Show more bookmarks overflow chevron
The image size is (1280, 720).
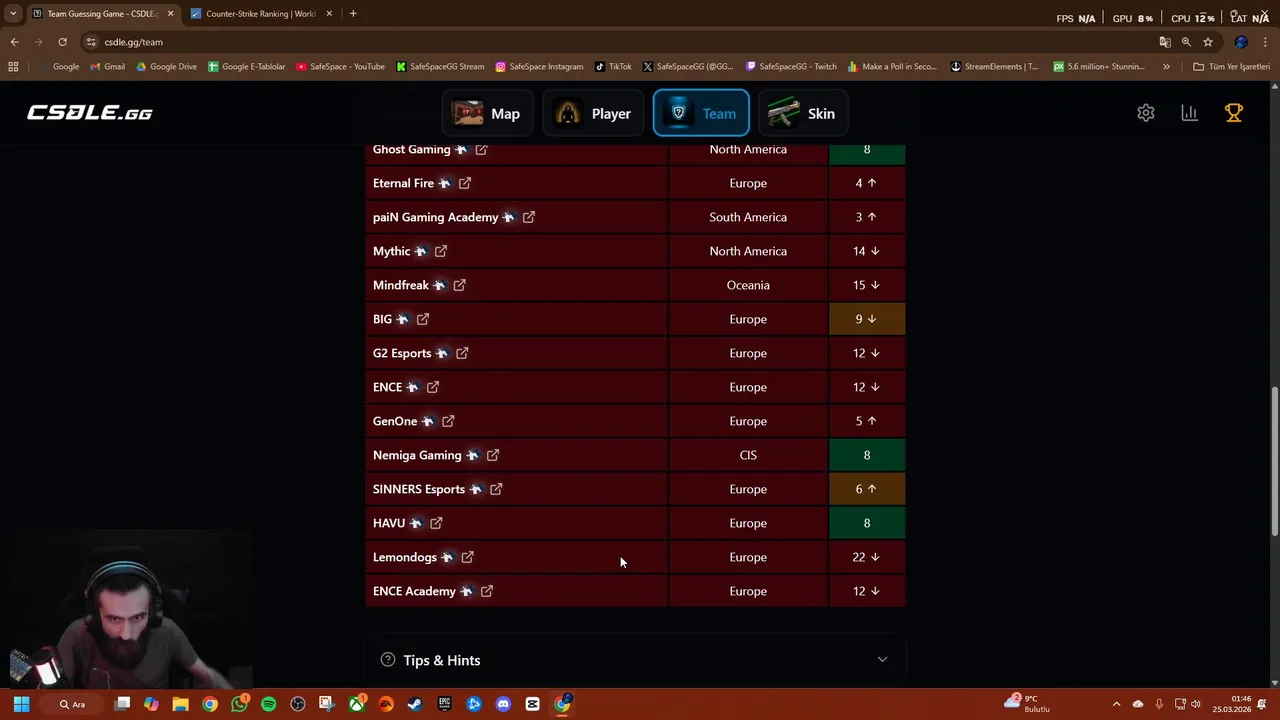1166,67
